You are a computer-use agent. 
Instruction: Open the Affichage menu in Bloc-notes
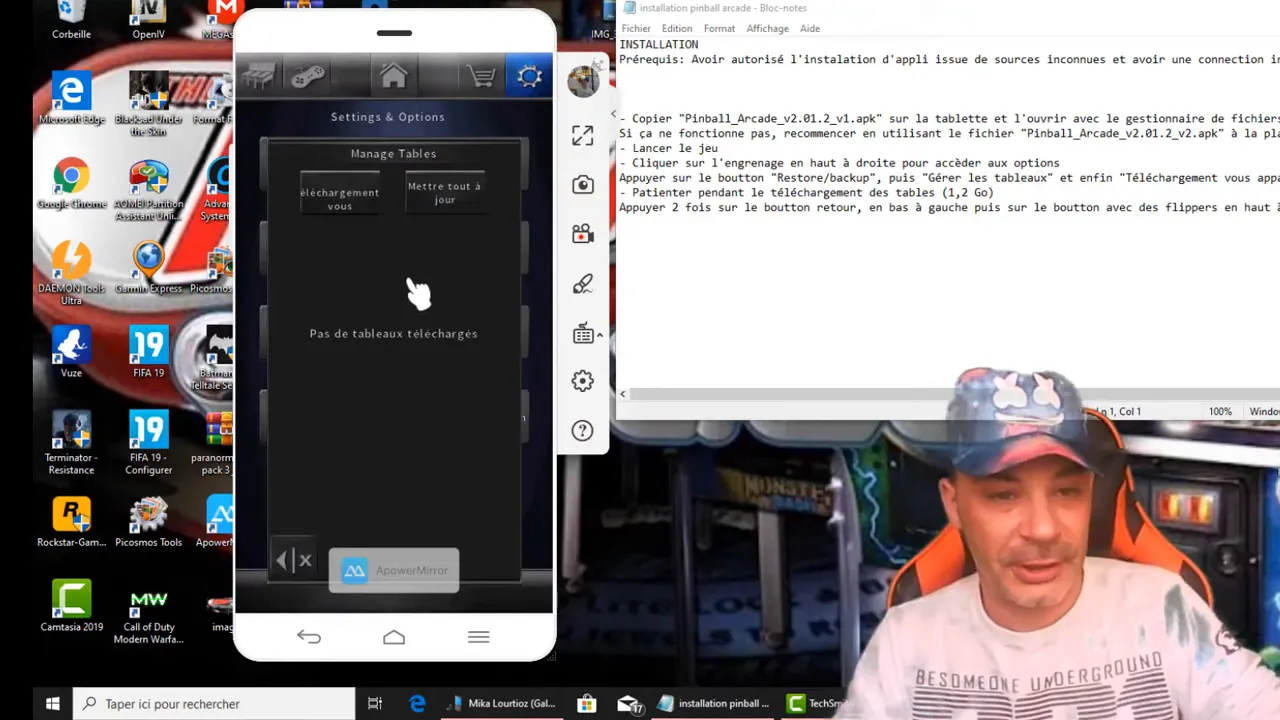coord(768,29)
